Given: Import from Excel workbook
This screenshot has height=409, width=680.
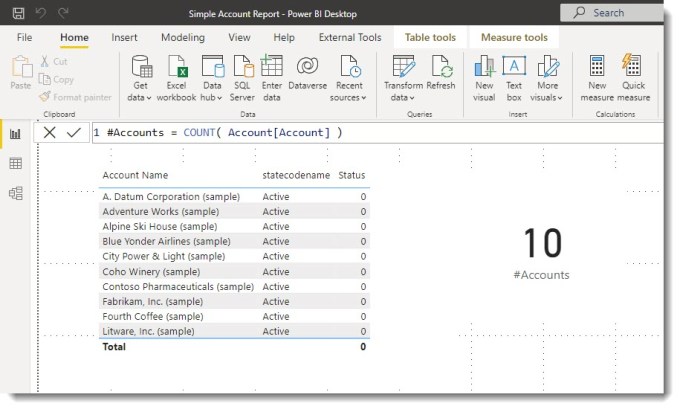Looking at the screenshot, I should click(177, 79).
